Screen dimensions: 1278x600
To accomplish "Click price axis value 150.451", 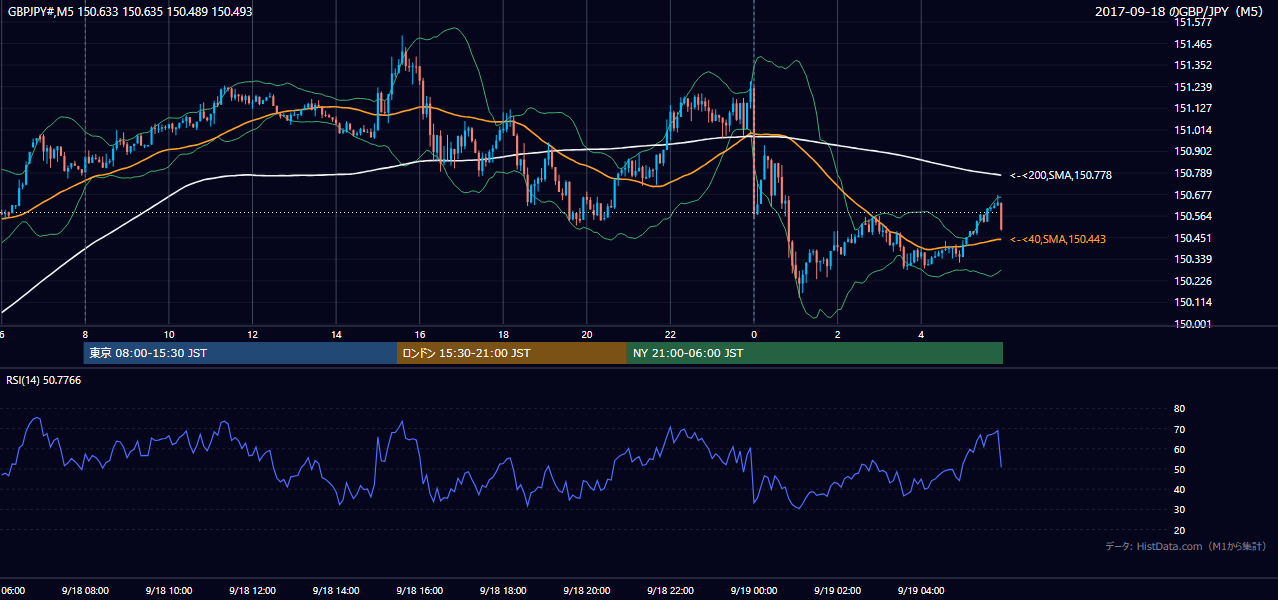I will [x=1193, y=238].
